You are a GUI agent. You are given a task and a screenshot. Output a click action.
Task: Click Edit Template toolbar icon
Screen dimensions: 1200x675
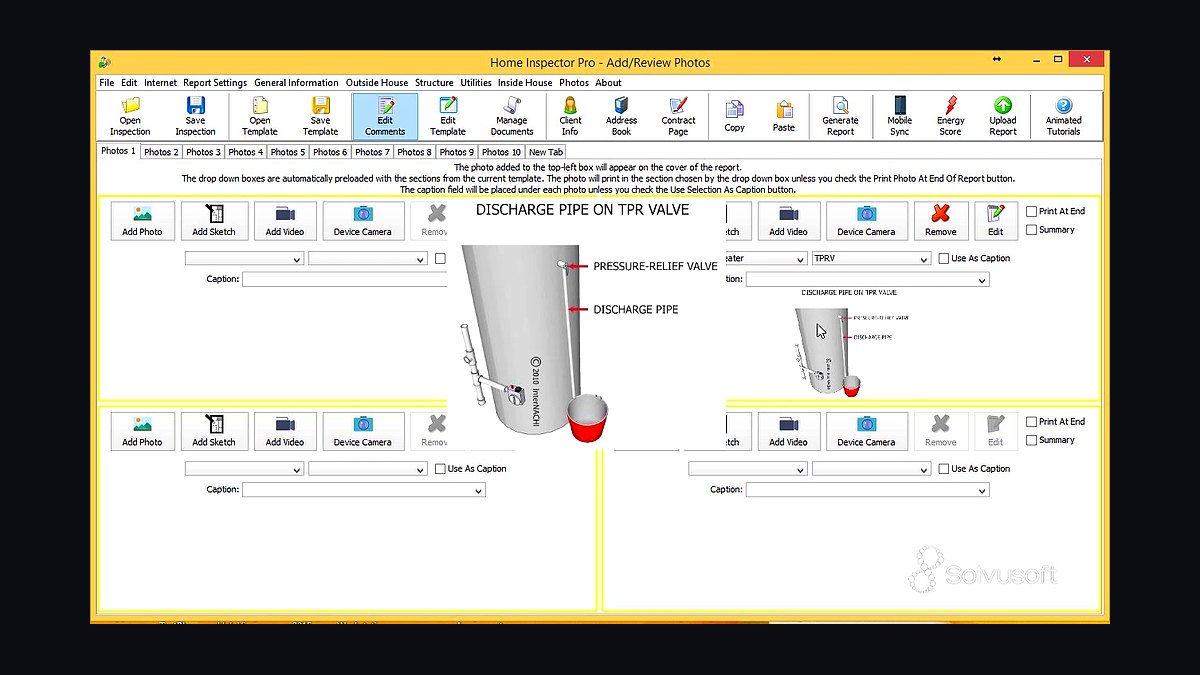(x=448, y=116)
